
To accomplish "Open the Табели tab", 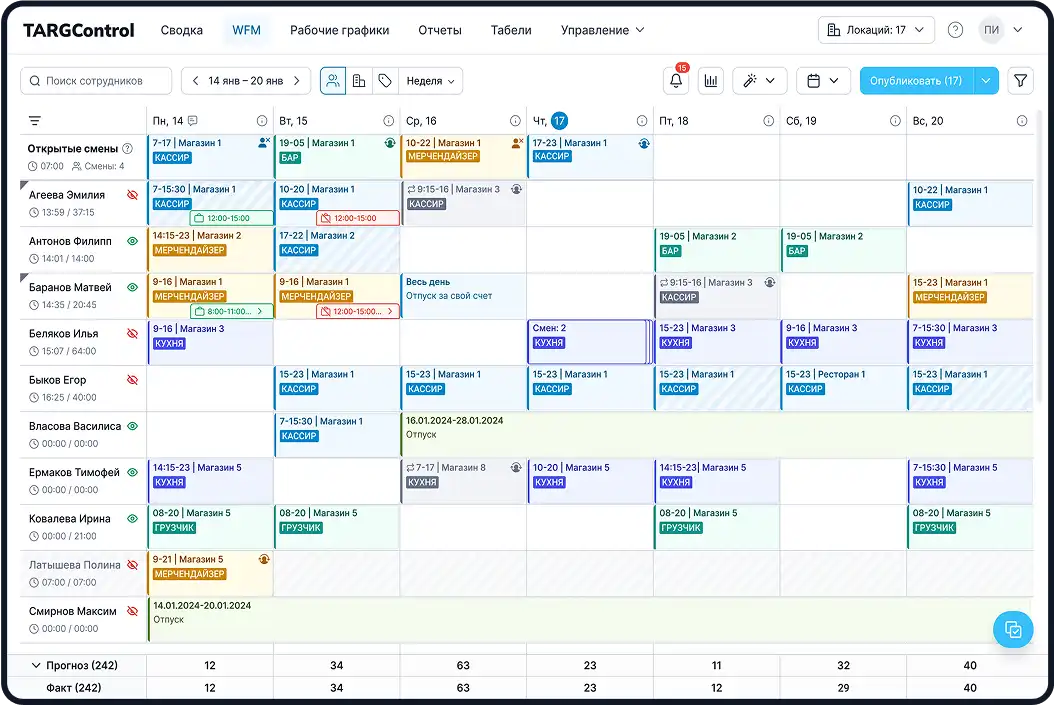I will [x=511, y=30].
